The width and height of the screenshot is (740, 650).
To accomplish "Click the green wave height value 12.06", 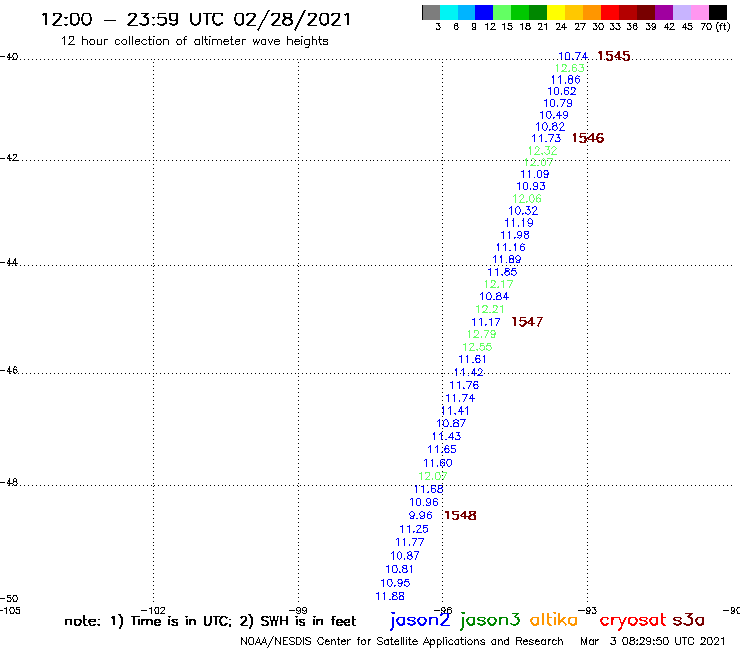I will pos(527,199).
